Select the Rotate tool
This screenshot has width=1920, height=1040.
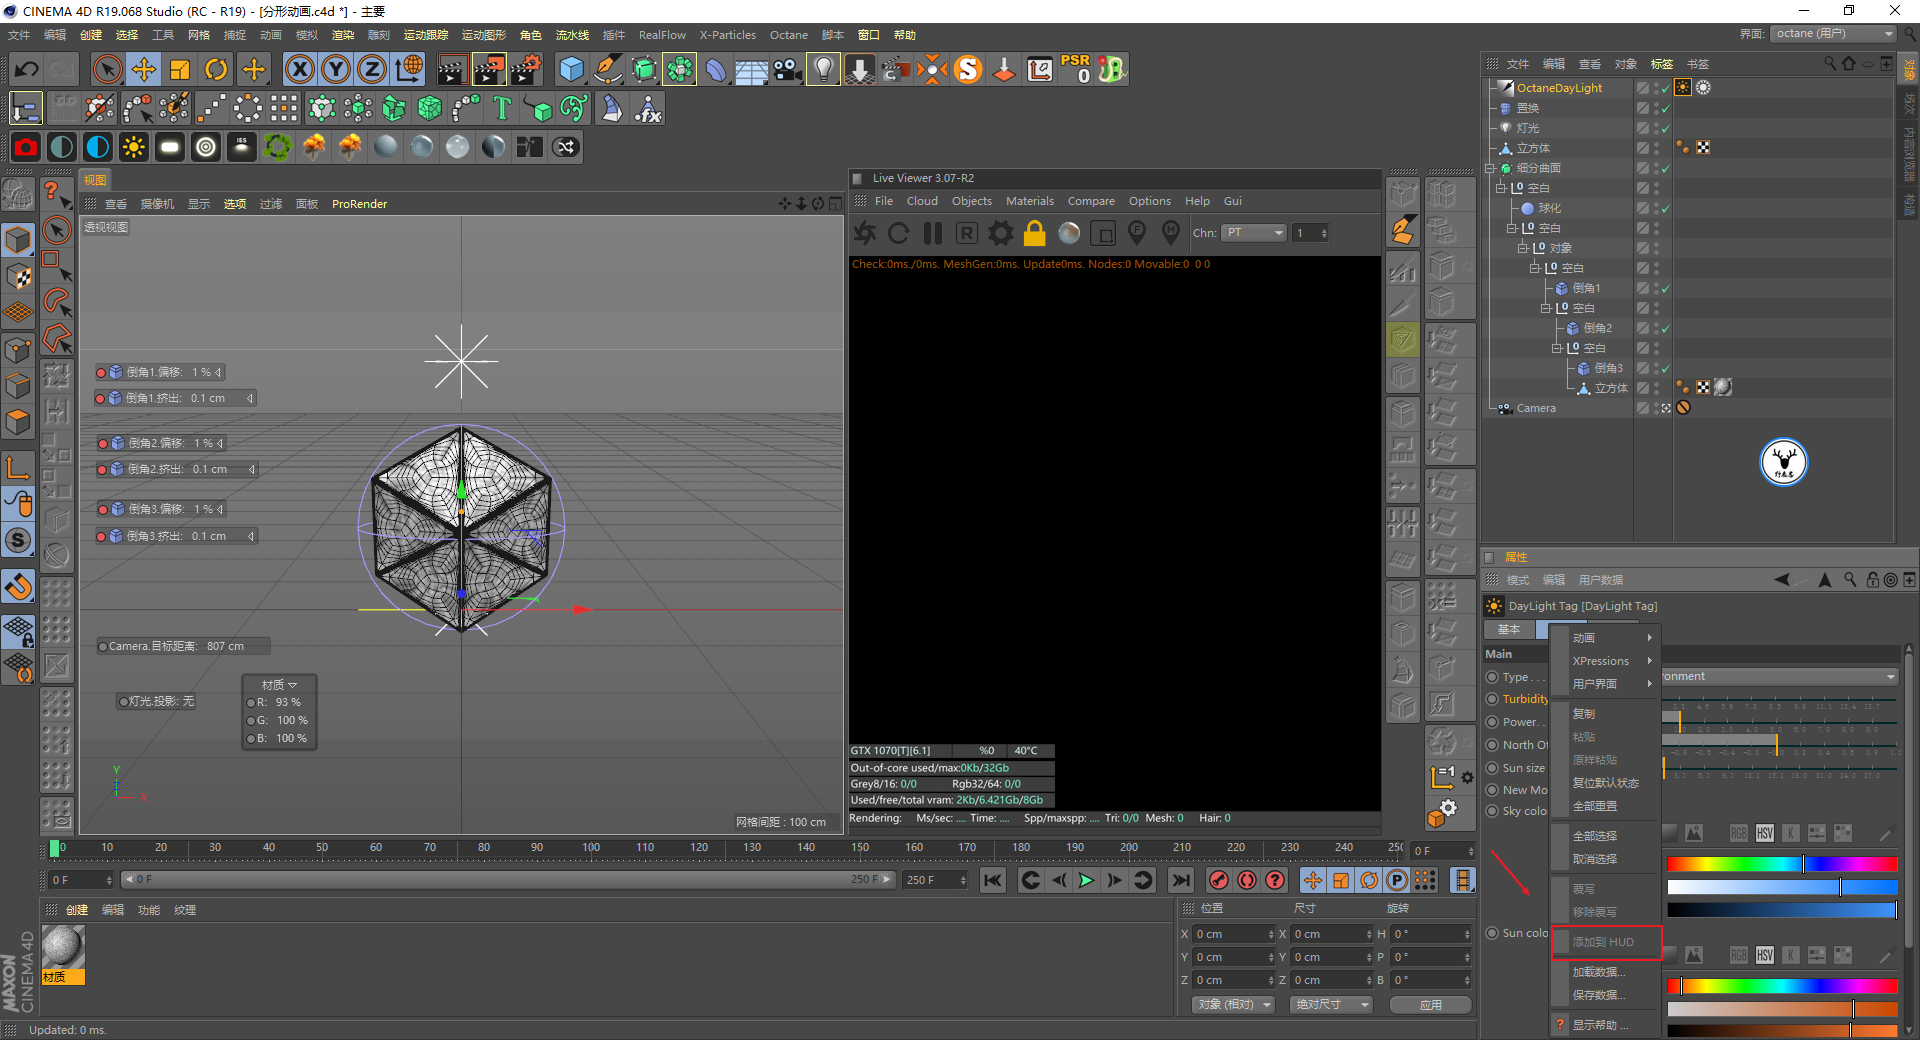(x=216, y=69)
